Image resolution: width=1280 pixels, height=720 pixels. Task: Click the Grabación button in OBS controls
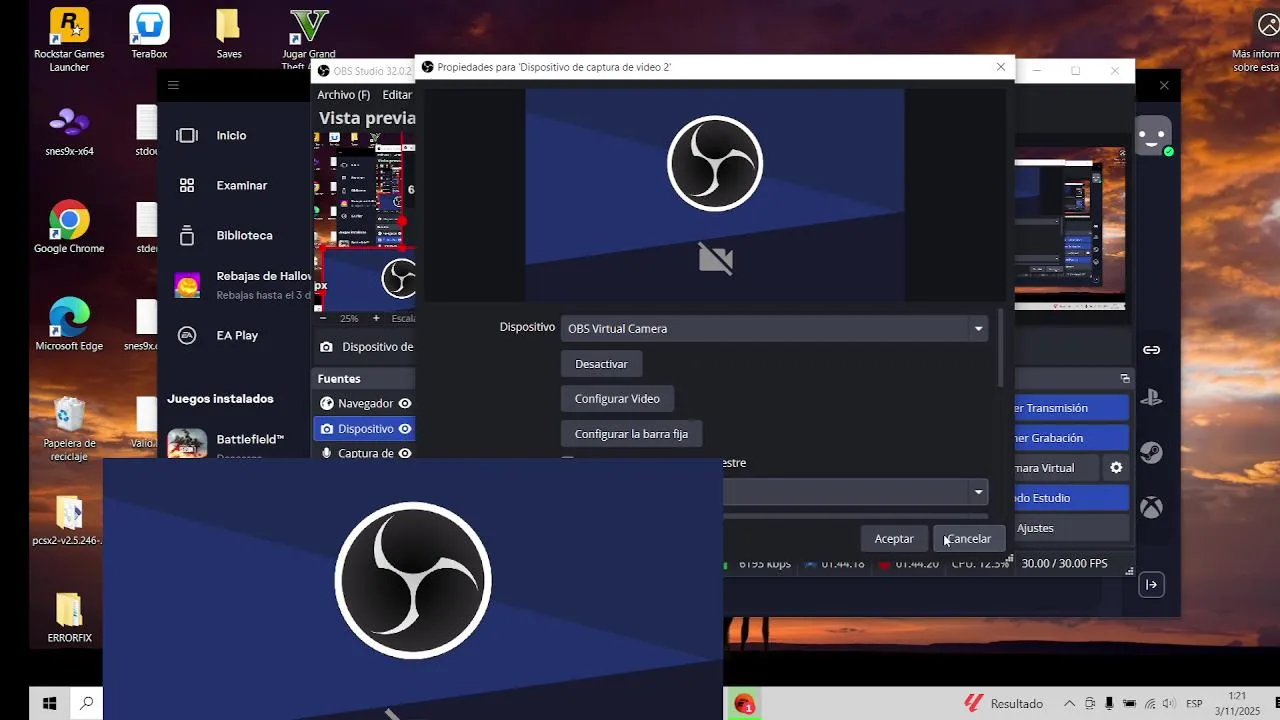(x=1071, y=437)
